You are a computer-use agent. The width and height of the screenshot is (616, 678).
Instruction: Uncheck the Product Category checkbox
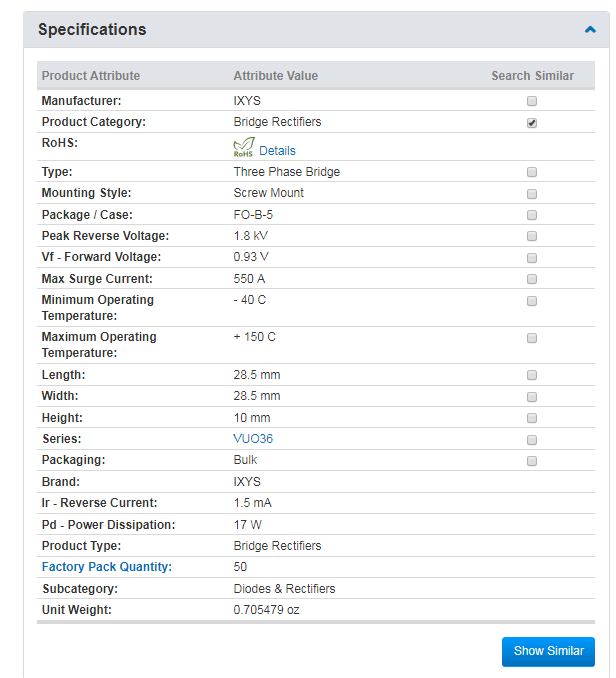(532, 123)
